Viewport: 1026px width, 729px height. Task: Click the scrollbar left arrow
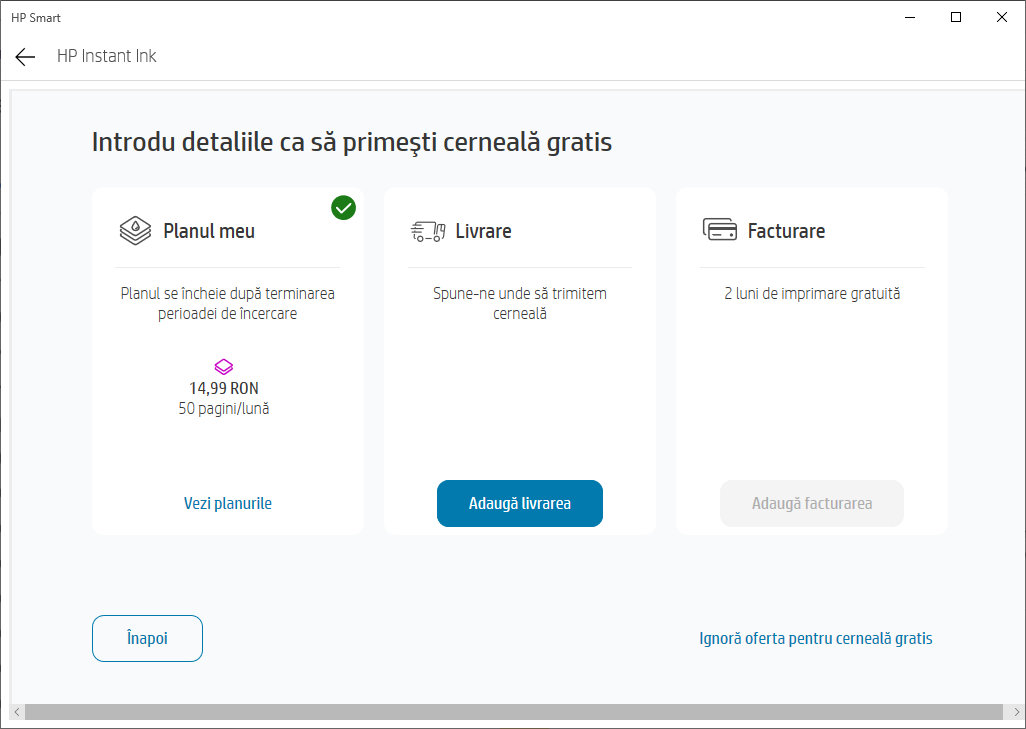pyautogui.click(x=17, y=712)
